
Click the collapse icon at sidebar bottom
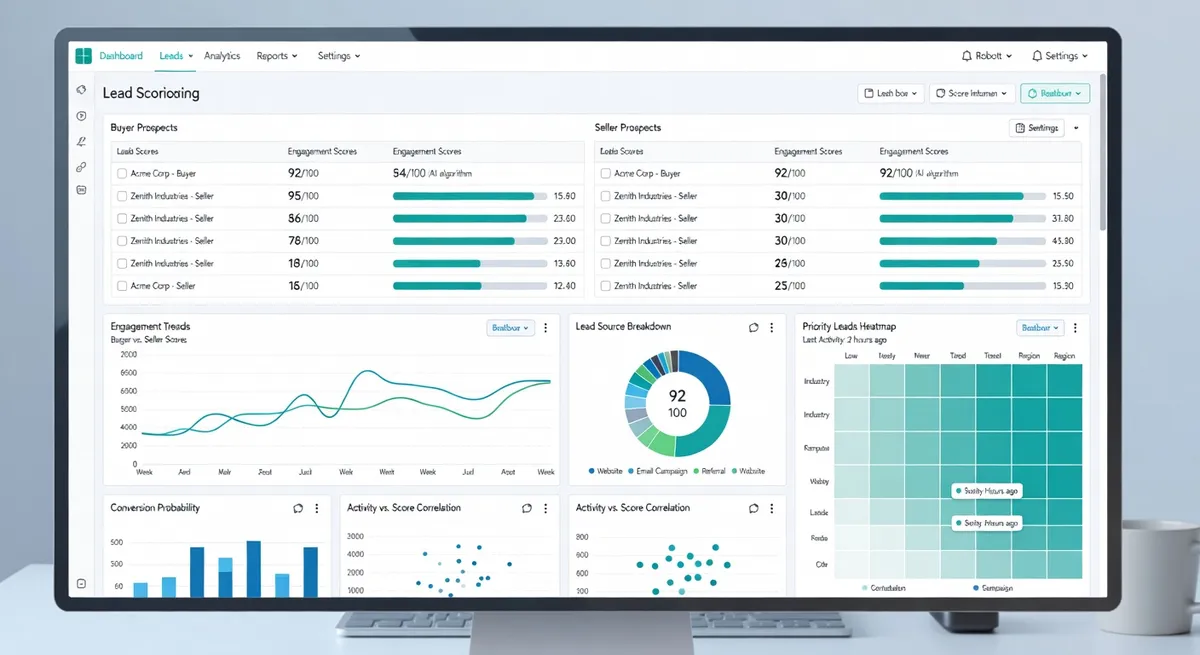coord(81,584)
